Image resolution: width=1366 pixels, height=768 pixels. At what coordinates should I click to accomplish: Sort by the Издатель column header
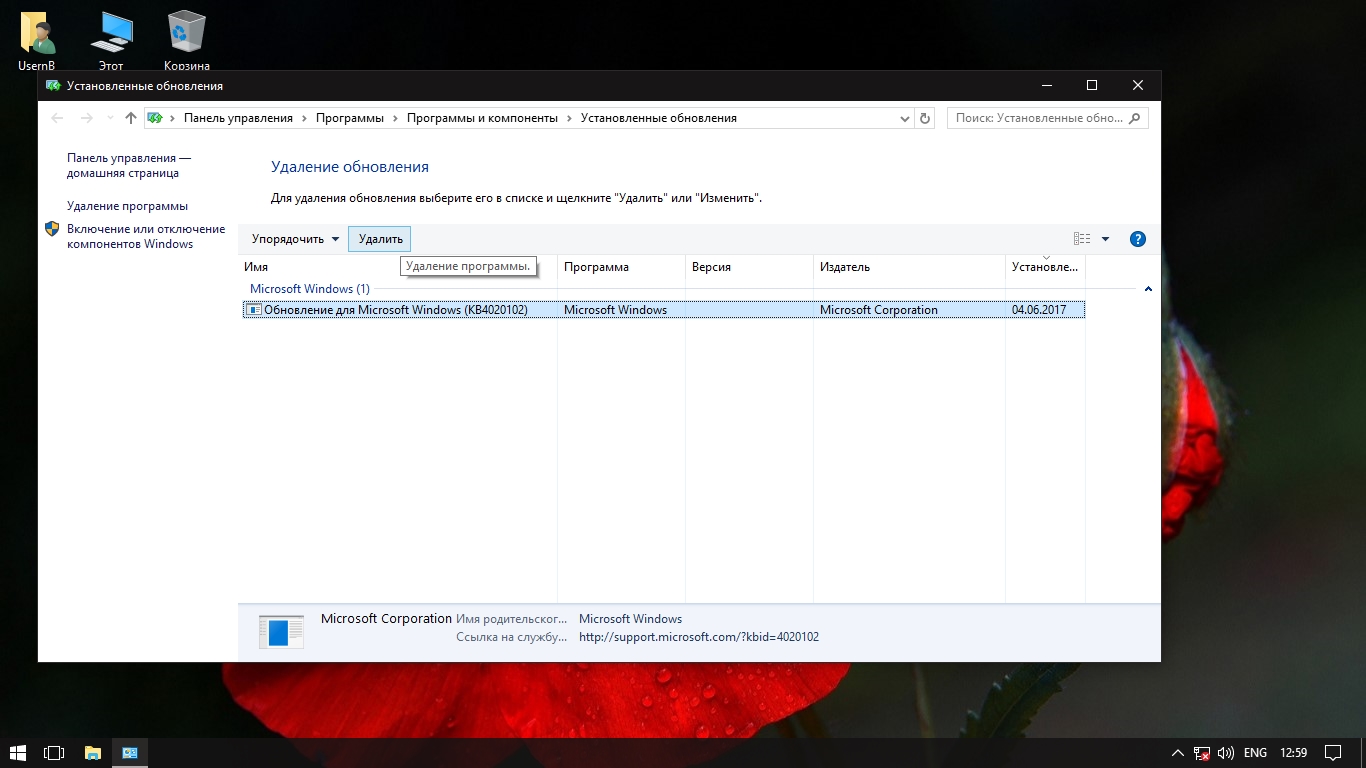pos(909,267)
